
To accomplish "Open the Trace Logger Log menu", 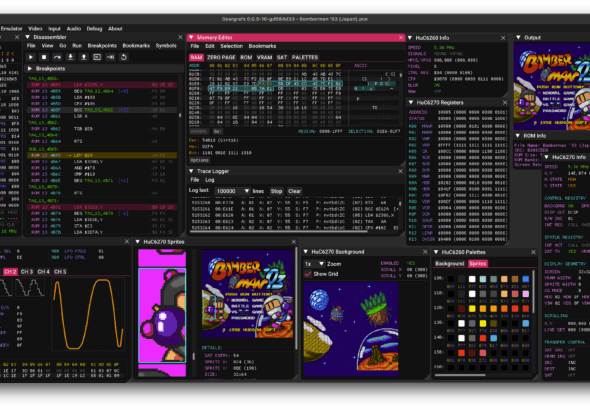I will [210, 180].
